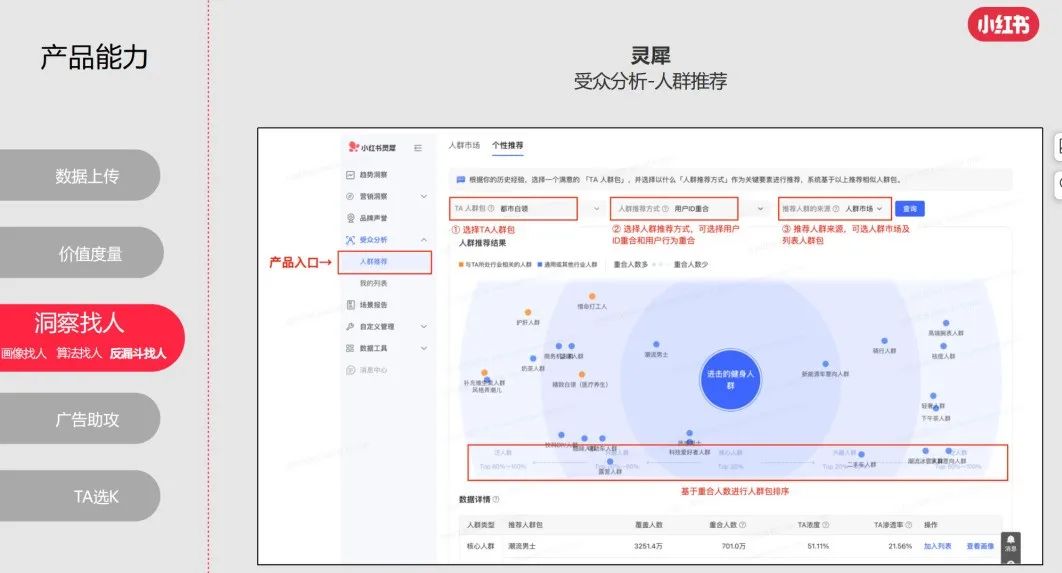Click the sidebar collapse hamburger icon

[417, 148]
